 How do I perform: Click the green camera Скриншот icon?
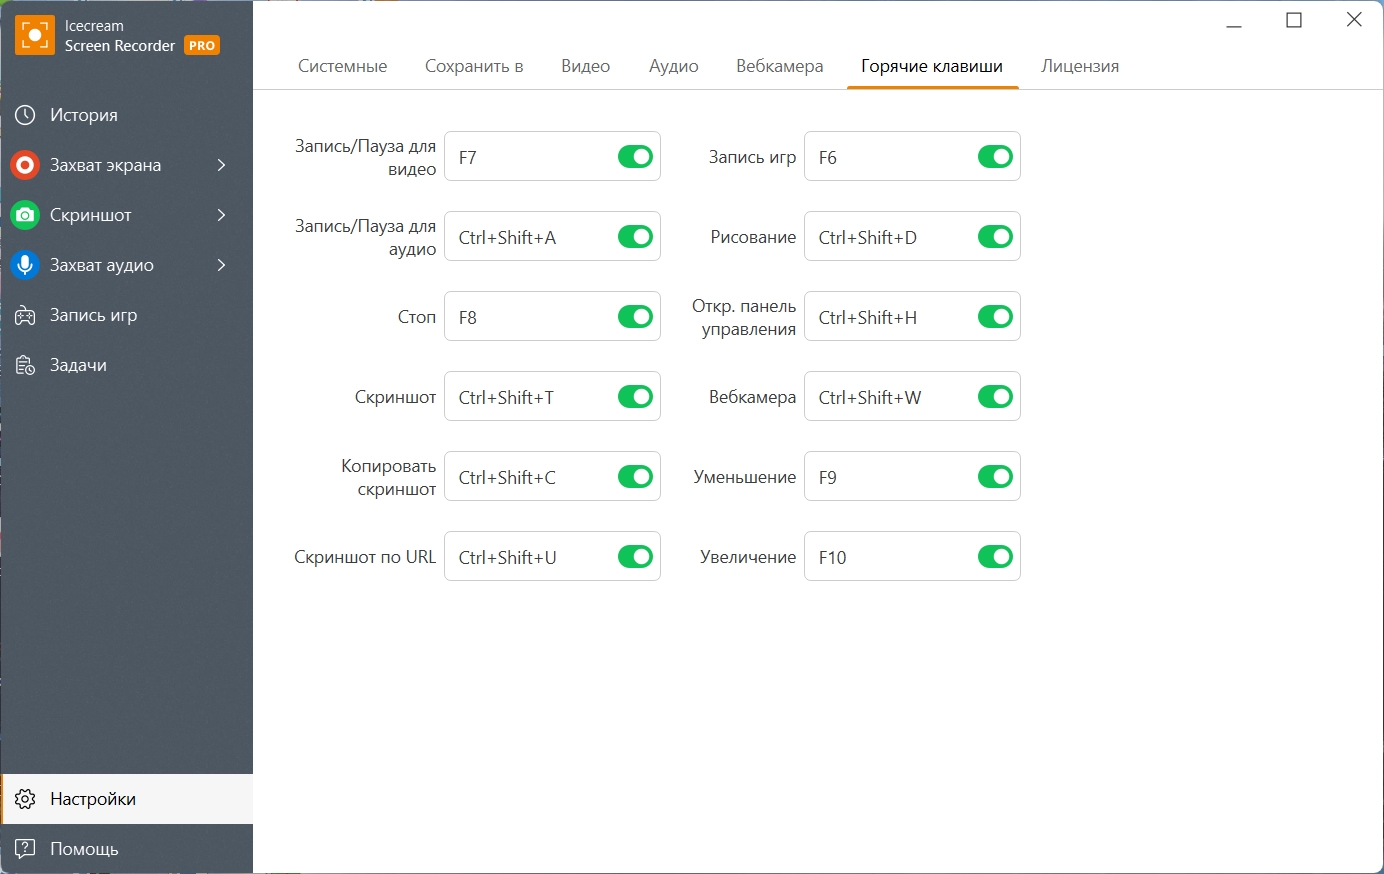pos(25,215)
